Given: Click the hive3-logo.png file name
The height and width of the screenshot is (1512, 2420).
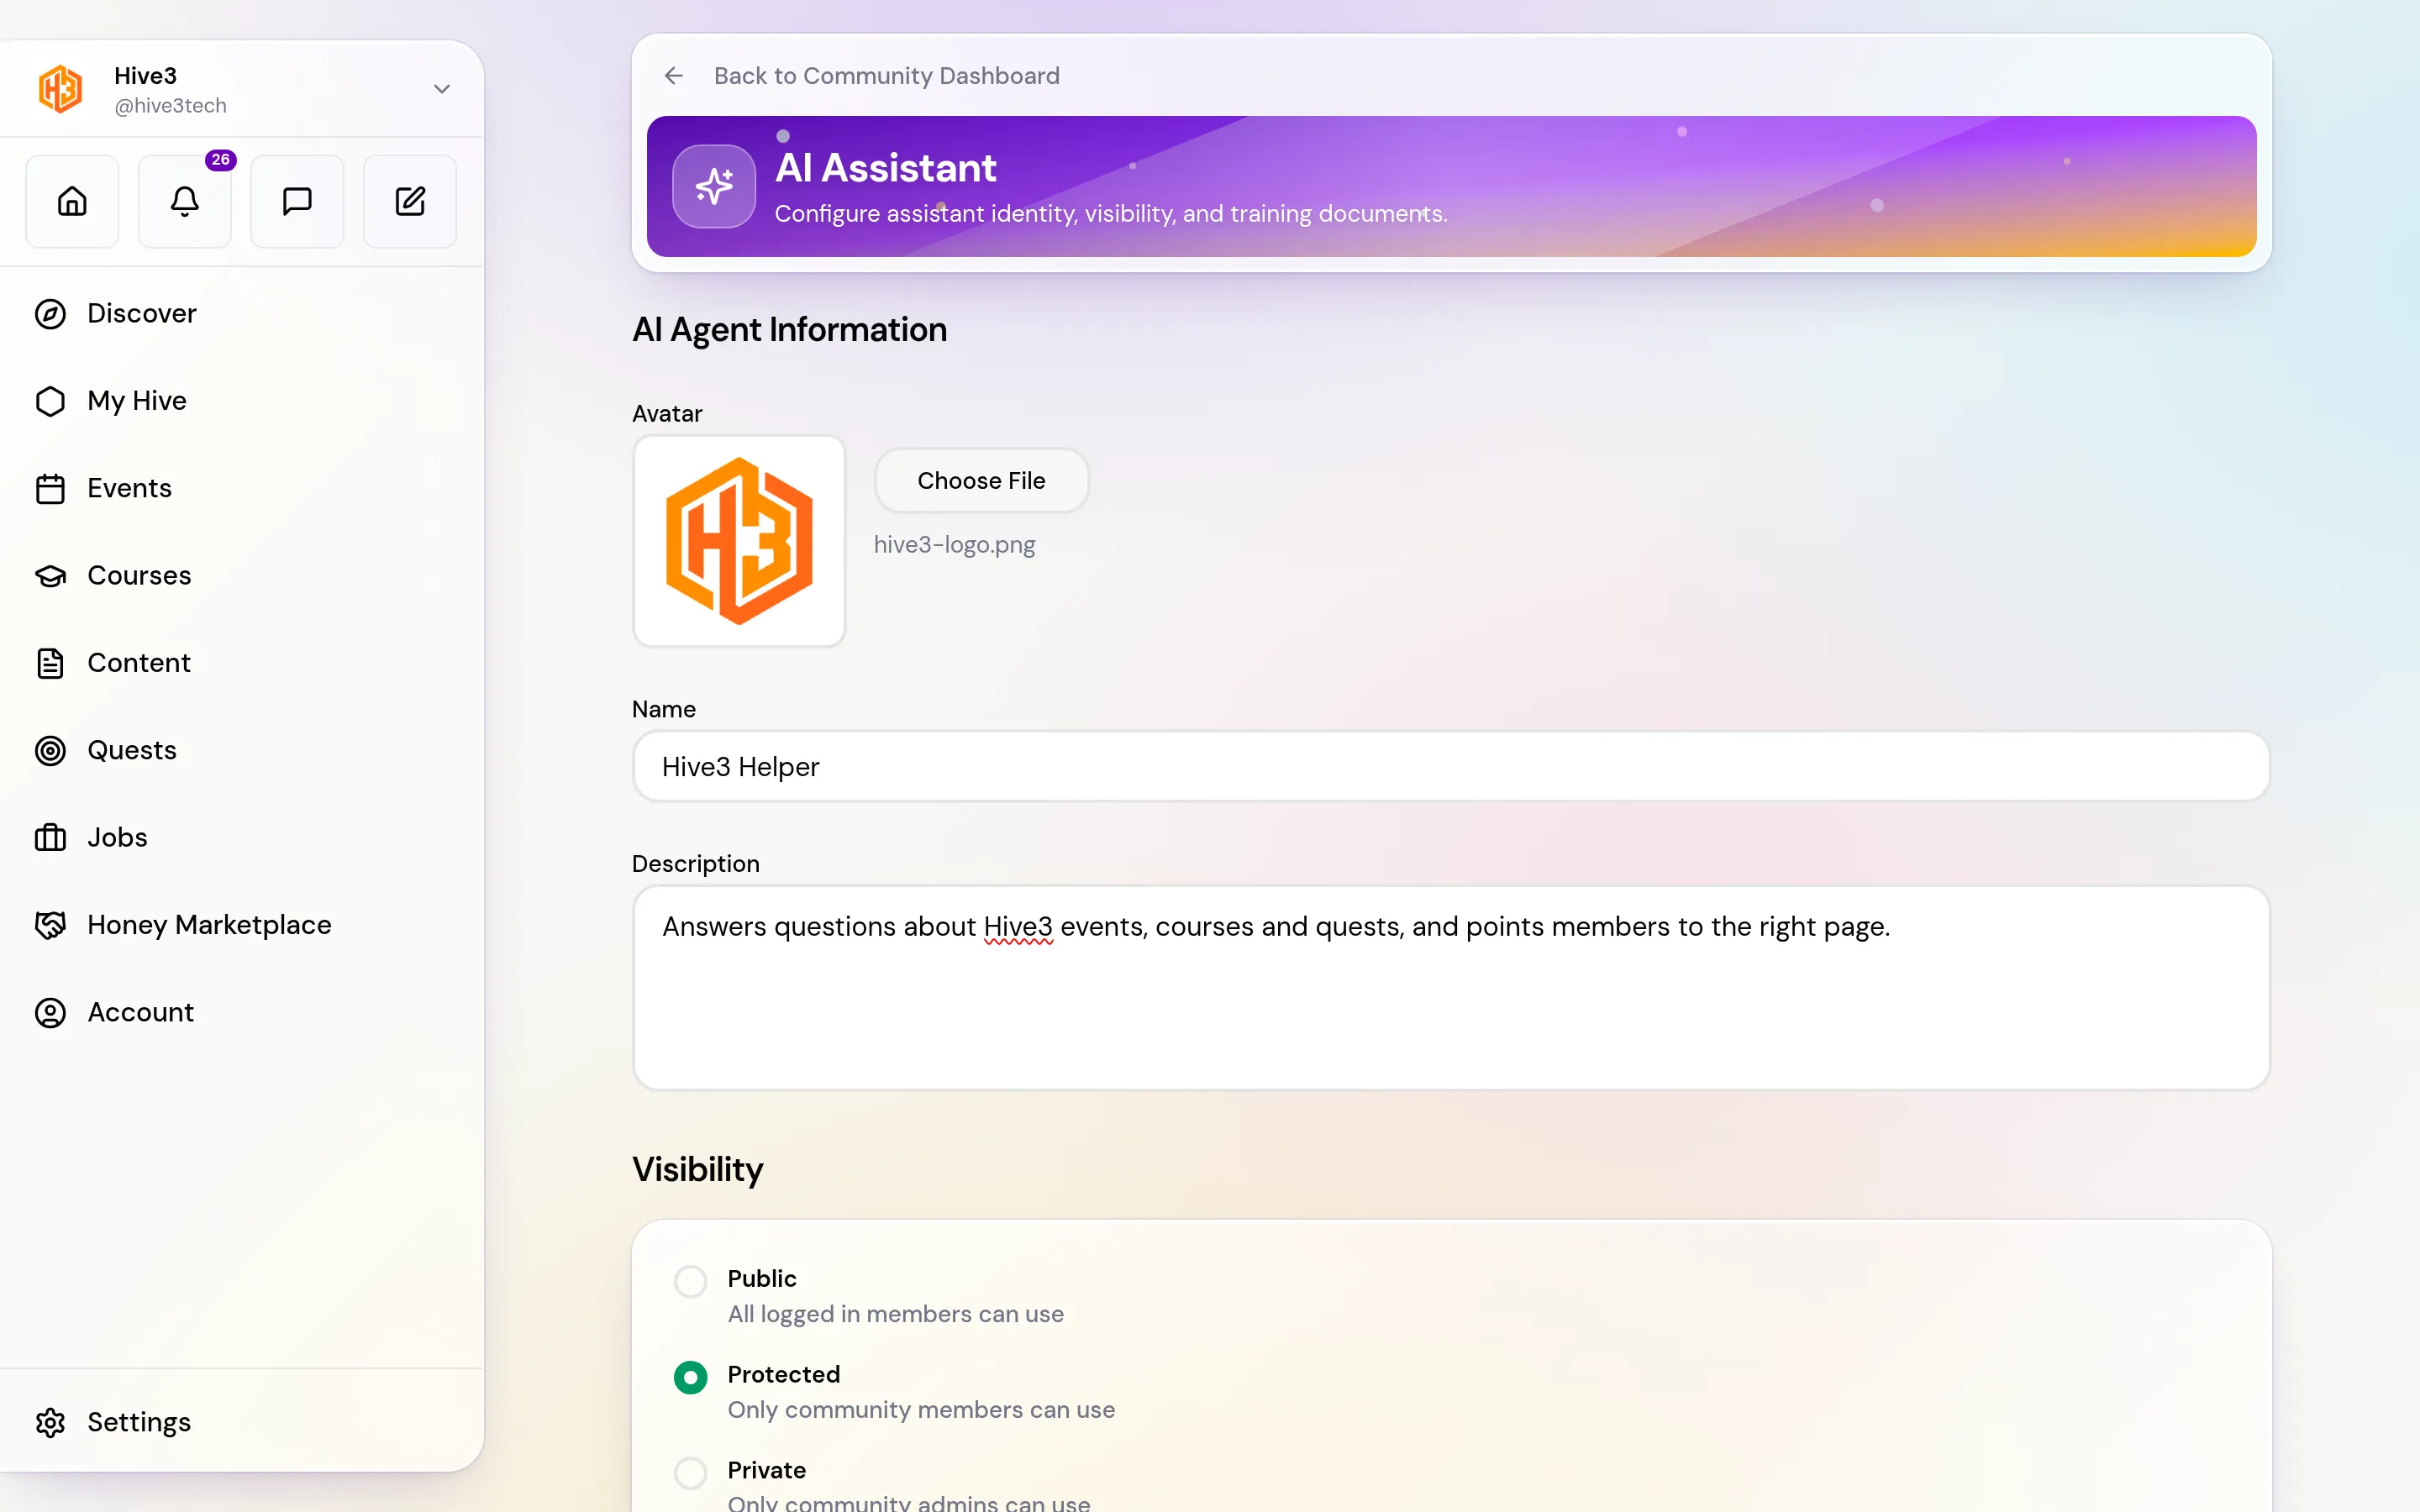Looking at the screenshot, I should click(x=954, y=545).
